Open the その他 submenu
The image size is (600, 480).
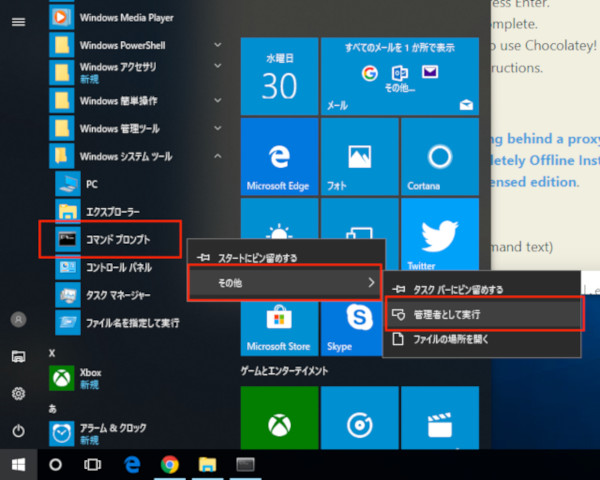pyautogui.click(x=285, y=283)
